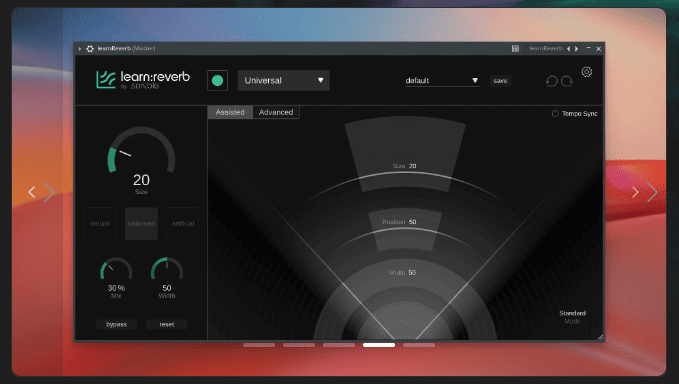
Task: Open the settings gear in plugin
Action: coord(587,72)
